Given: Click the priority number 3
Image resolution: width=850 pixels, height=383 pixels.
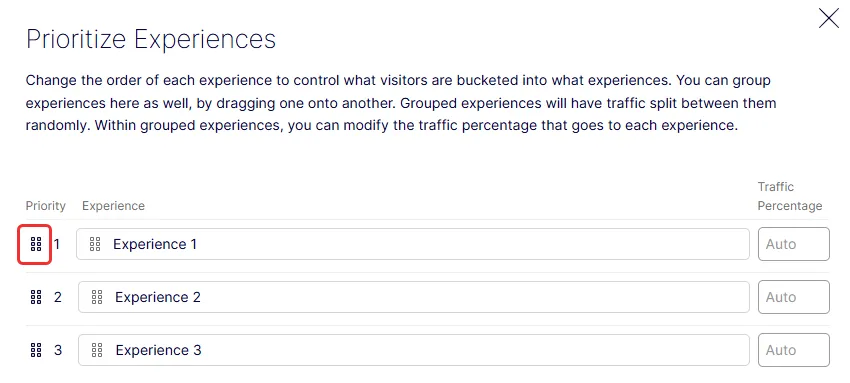Looking at the screenshot, I should coord(57,350).
